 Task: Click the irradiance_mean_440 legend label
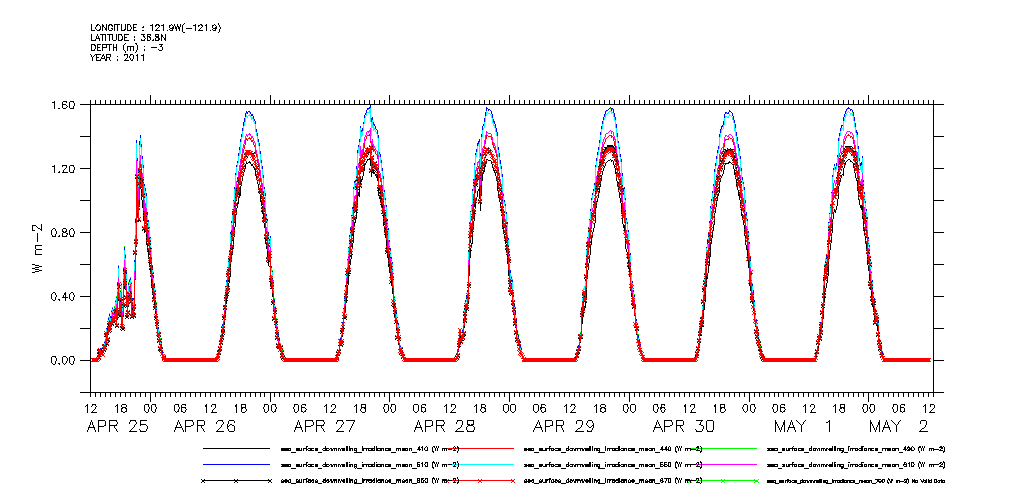[613, 448]
